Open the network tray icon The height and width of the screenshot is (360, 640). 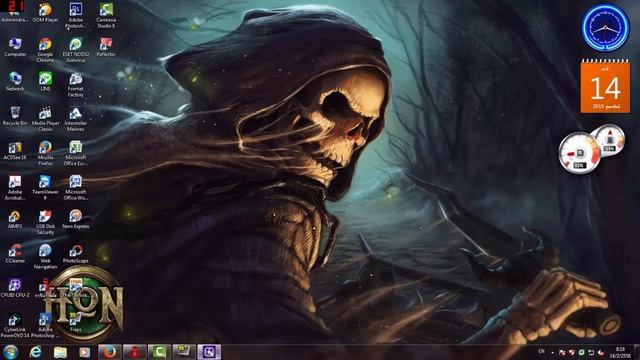(591, 352)
